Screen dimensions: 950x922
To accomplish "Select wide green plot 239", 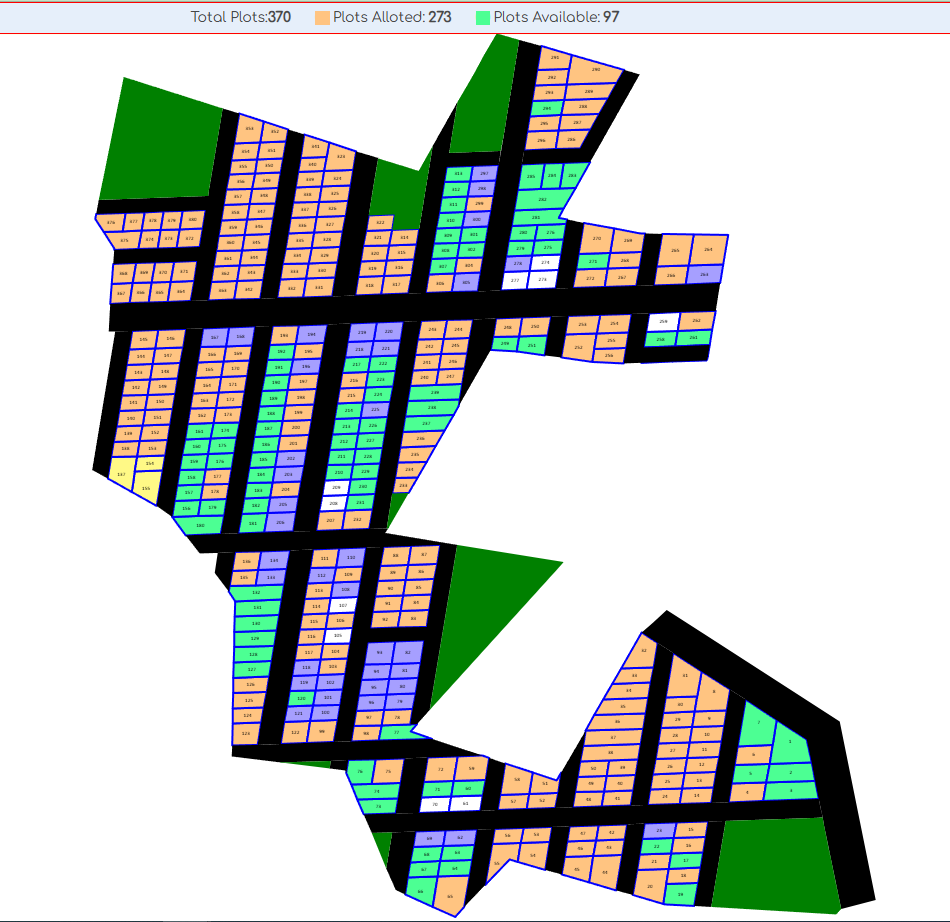I will point(434,393).
